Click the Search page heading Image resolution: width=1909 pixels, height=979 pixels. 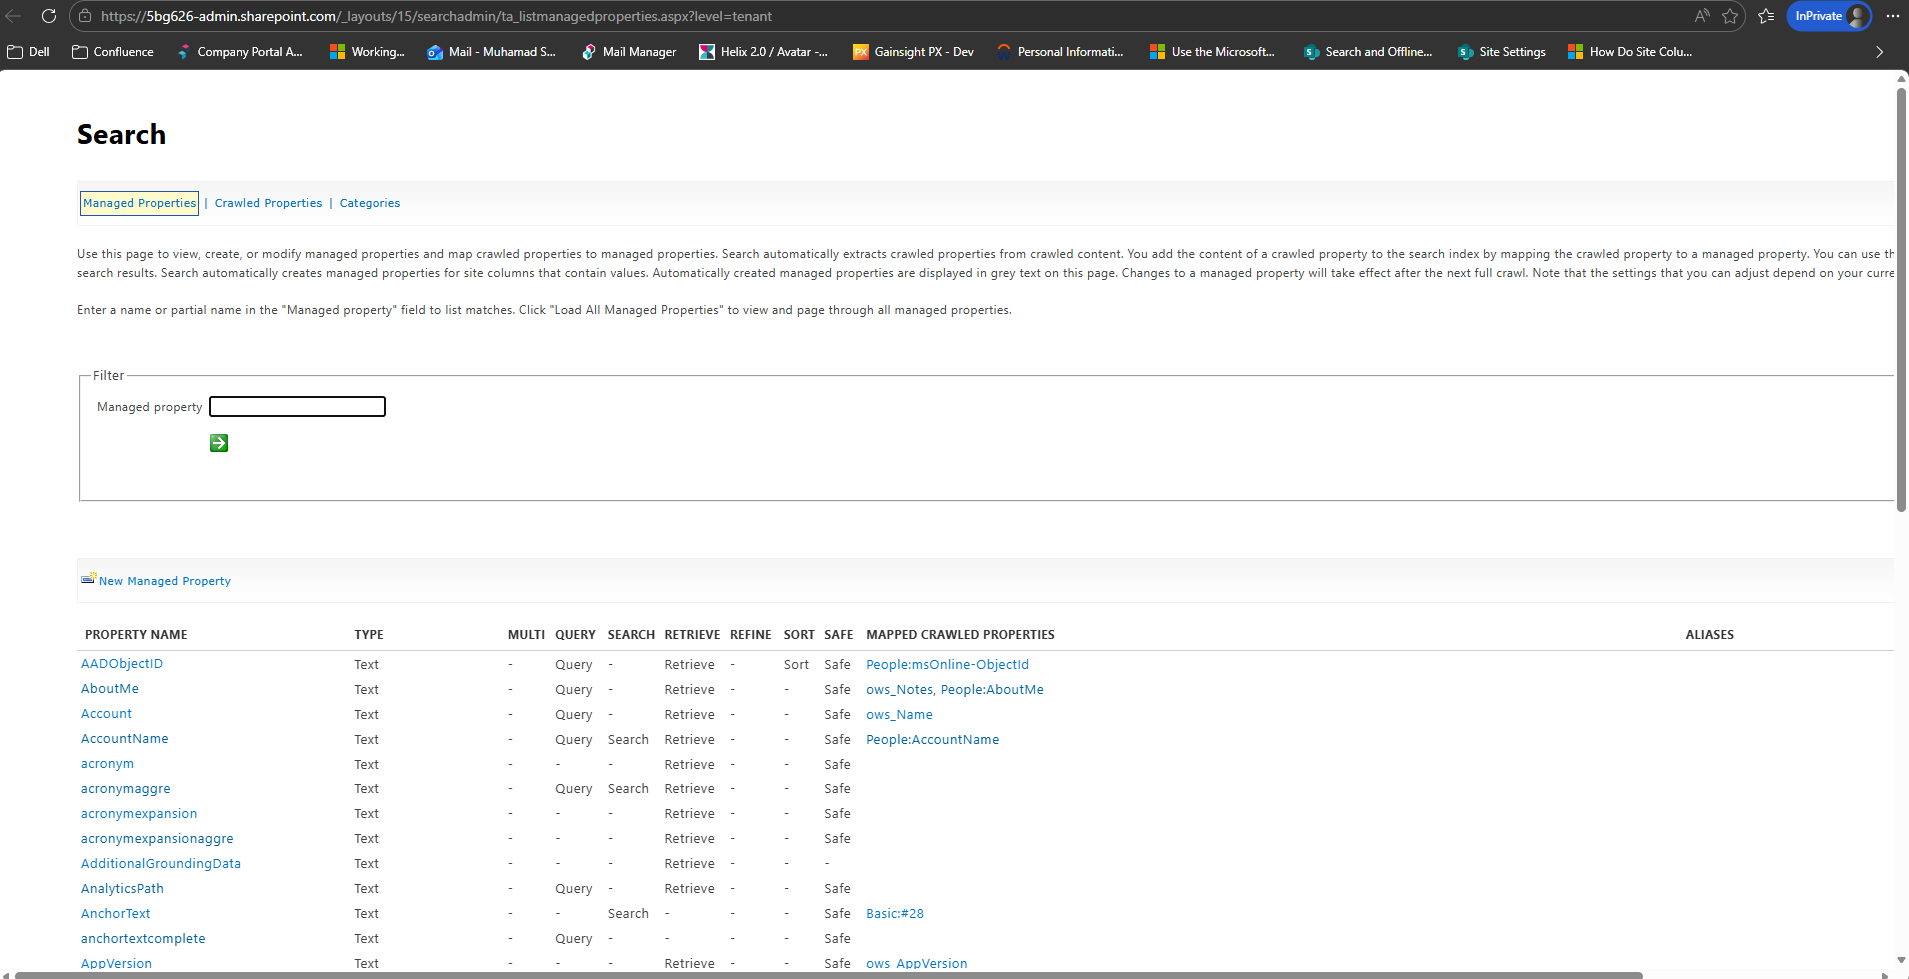[121, 134]
